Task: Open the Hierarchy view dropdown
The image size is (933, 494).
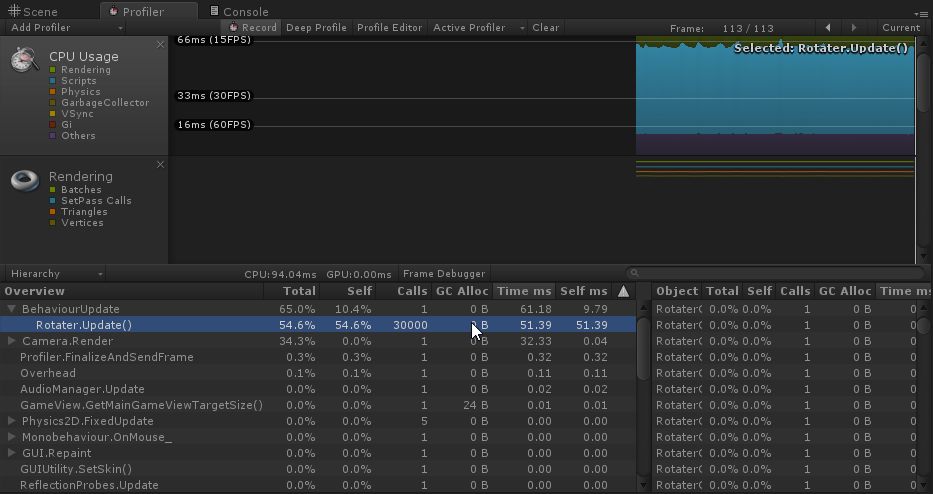Action: 56,274
